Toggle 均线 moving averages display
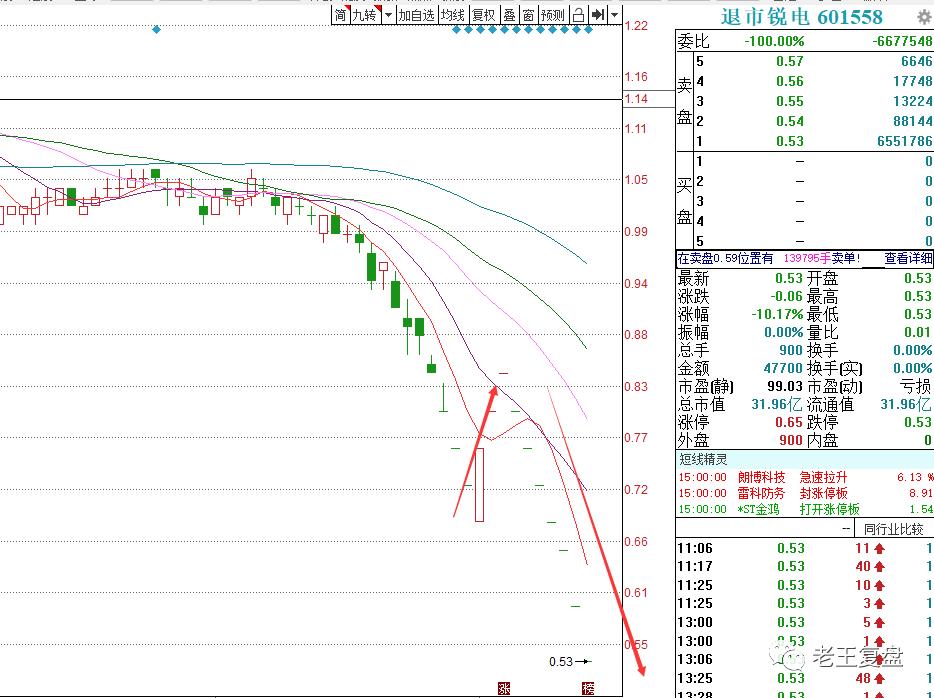This screenshot has width=934, height=698. click(x=453, y=15)
